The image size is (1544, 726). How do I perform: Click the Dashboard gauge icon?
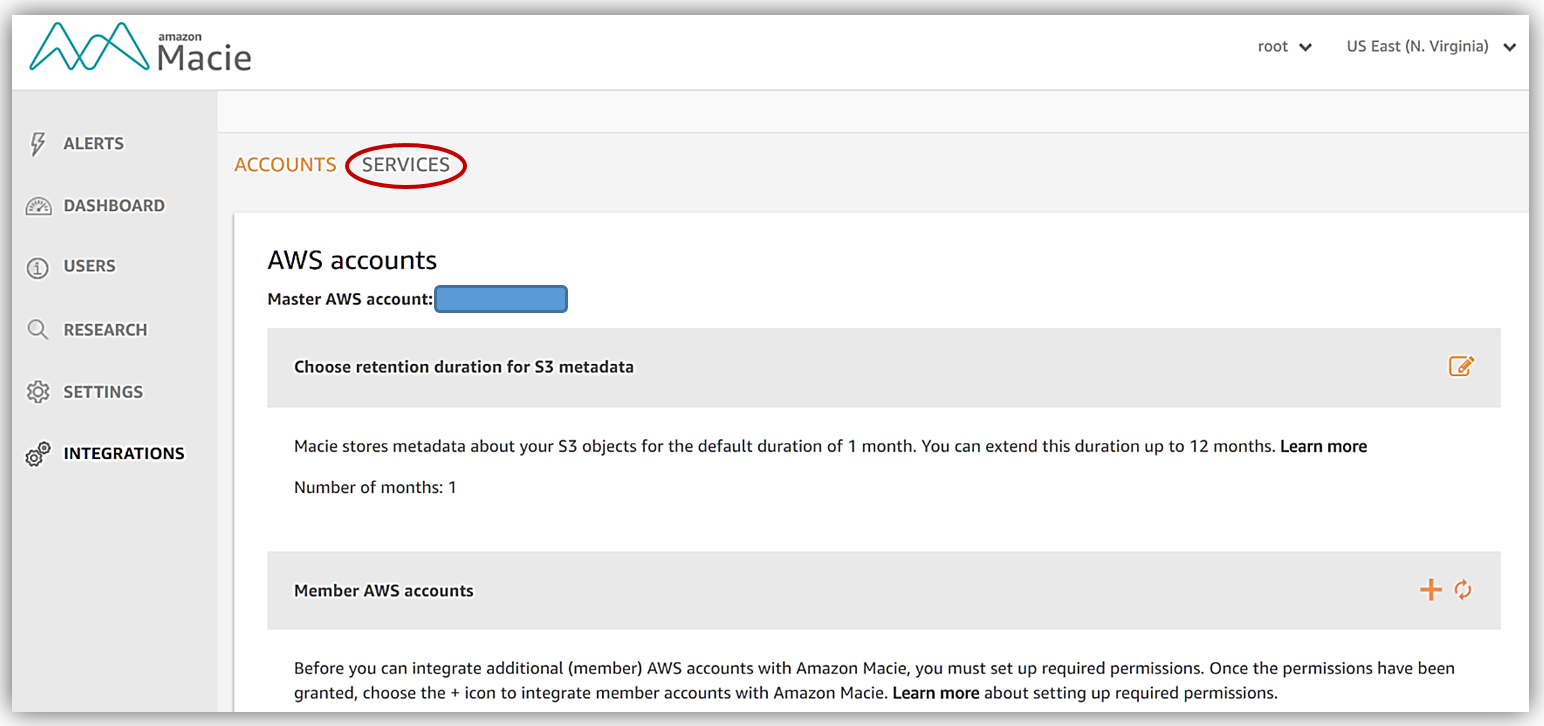(x=38, y=206)
